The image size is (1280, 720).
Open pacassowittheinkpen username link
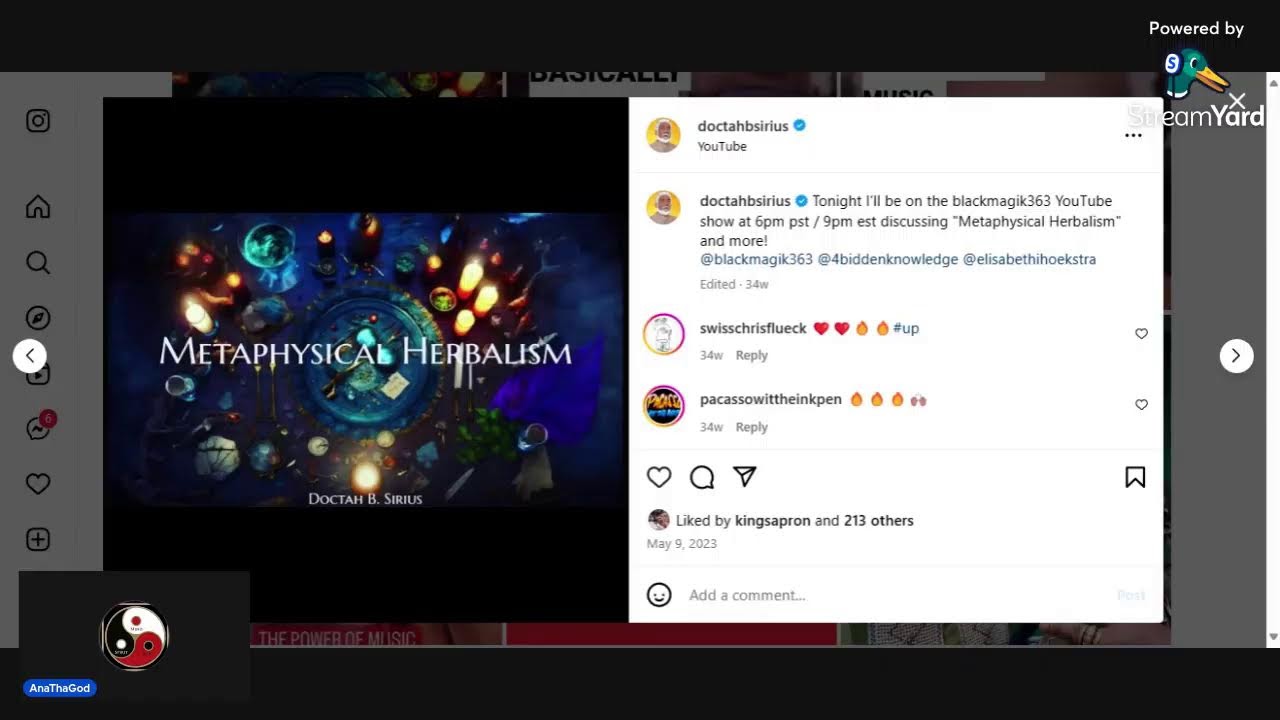coord(771,399)
